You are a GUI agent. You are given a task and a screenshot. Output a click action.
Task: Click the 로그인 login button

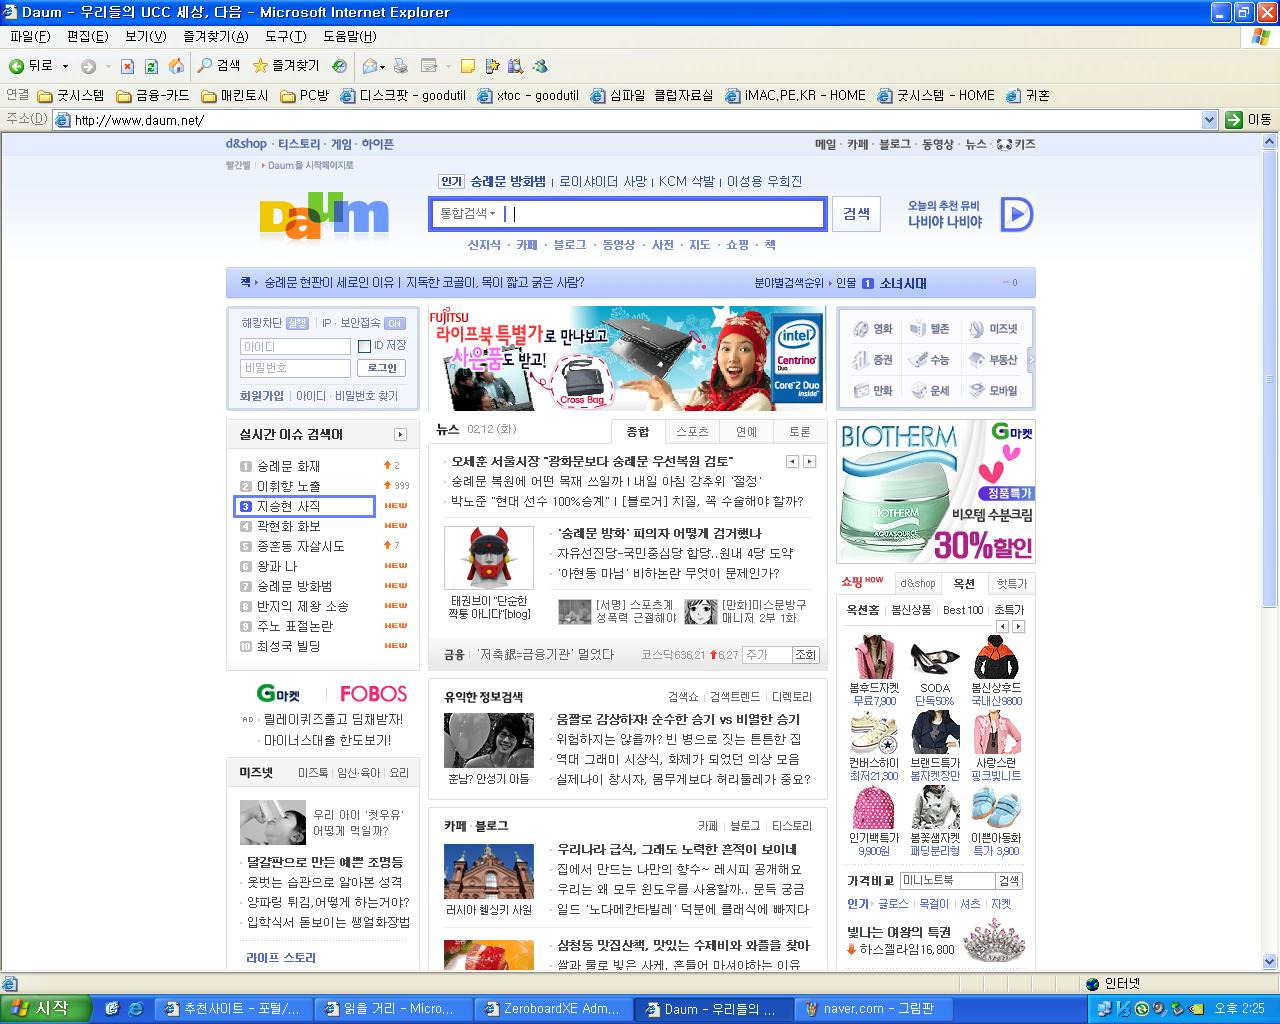[382, 368]
